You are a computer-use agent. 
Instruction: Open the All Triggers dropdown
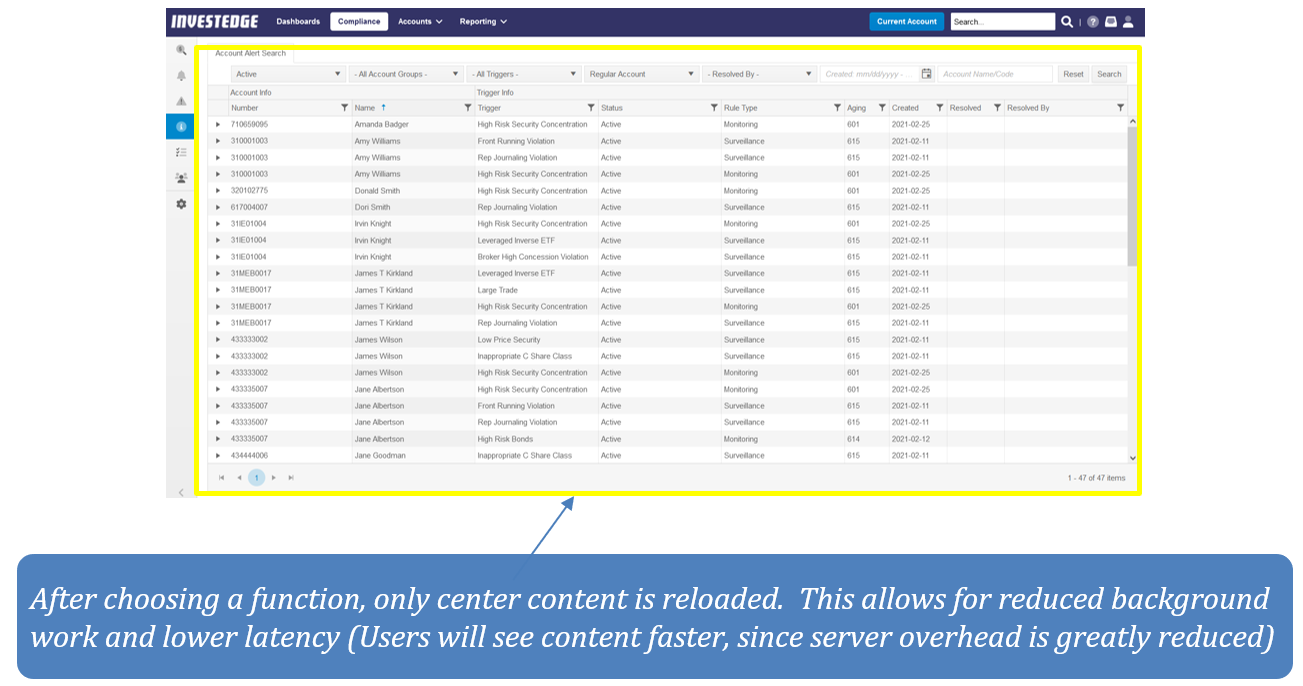click(x=524, y=74)
